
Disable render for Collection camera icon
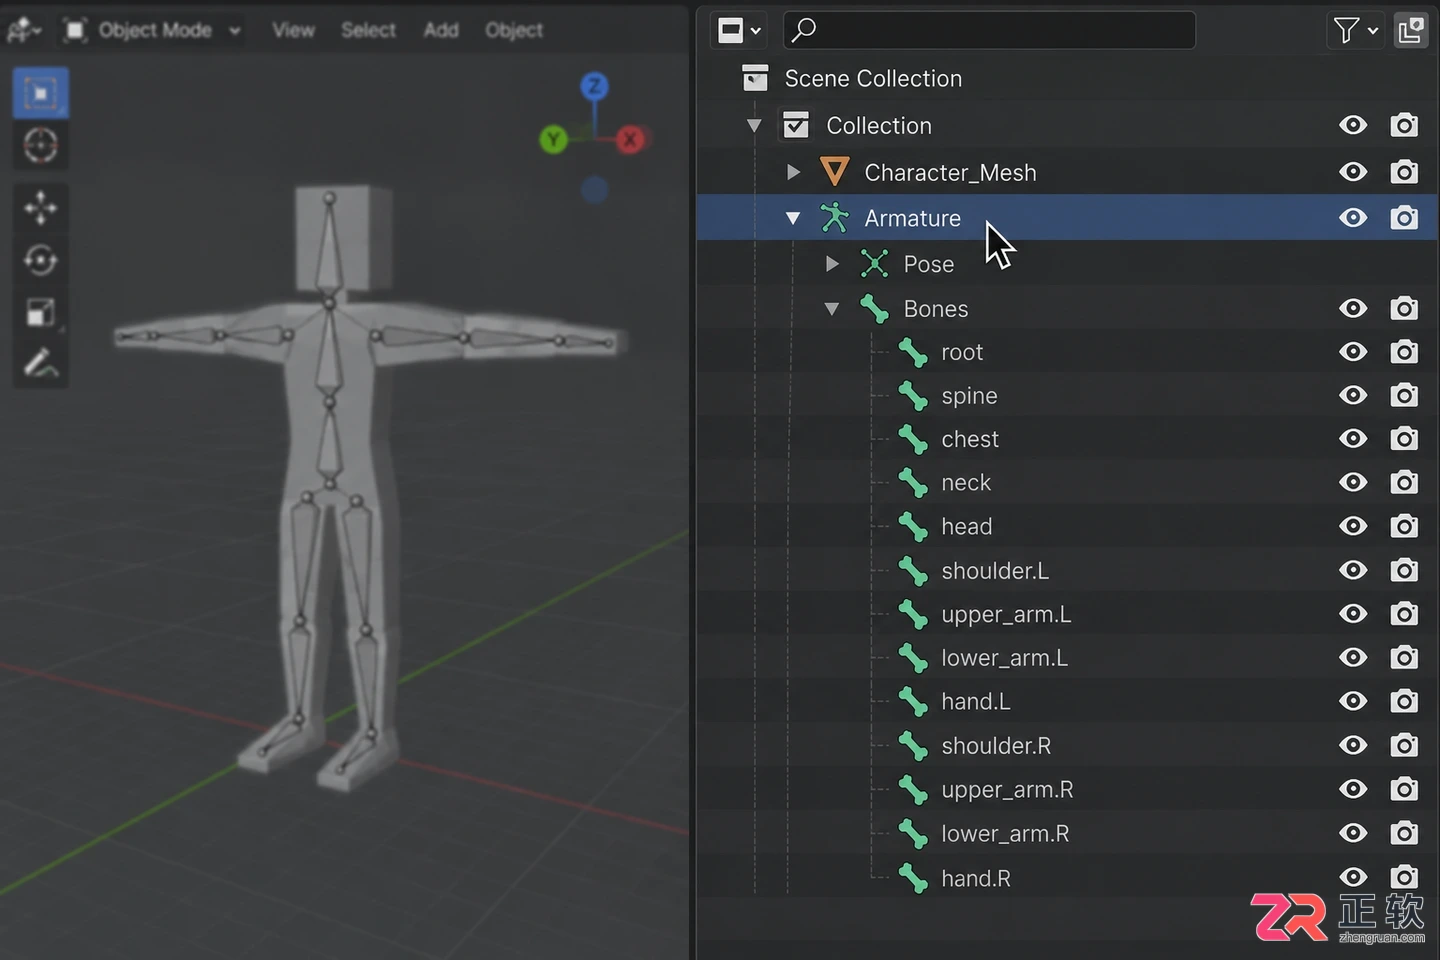1404,125
